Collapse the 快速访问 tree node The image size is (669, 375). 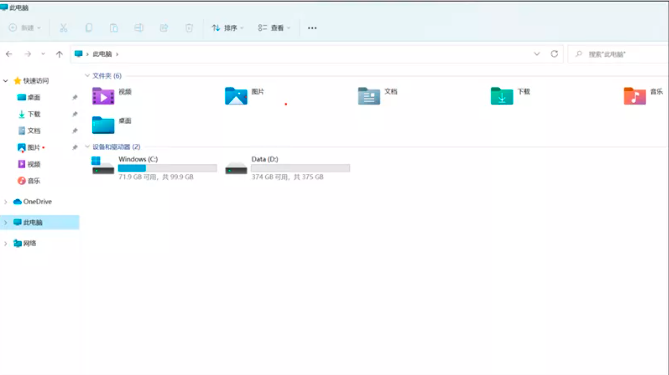(6, 81)
